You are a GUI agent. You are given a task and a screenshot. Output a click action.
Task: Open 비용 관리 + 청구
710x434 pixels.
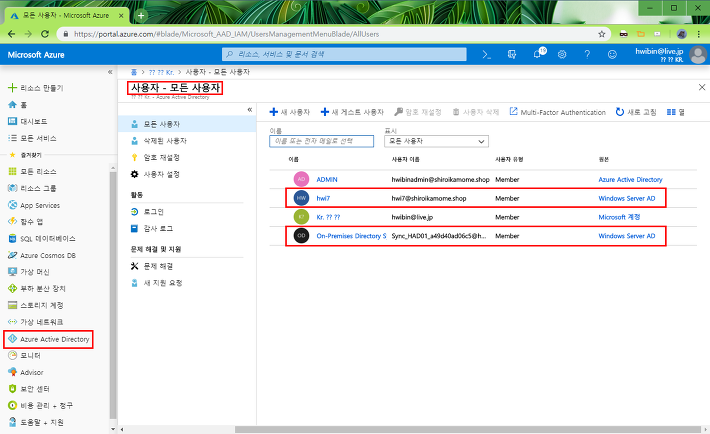(x=41, y=405)
